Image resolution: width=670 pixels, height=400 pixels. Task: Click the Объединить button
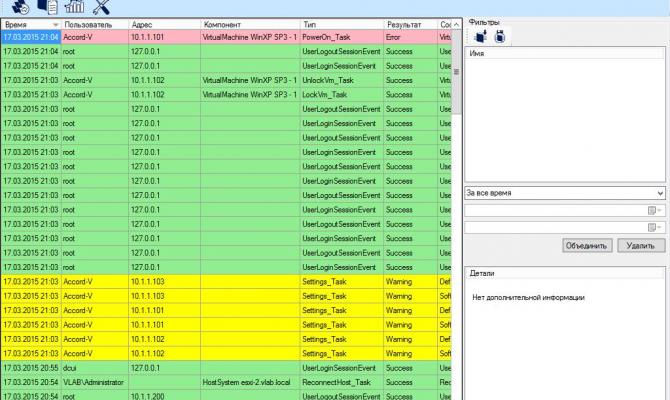coord(587,246)
